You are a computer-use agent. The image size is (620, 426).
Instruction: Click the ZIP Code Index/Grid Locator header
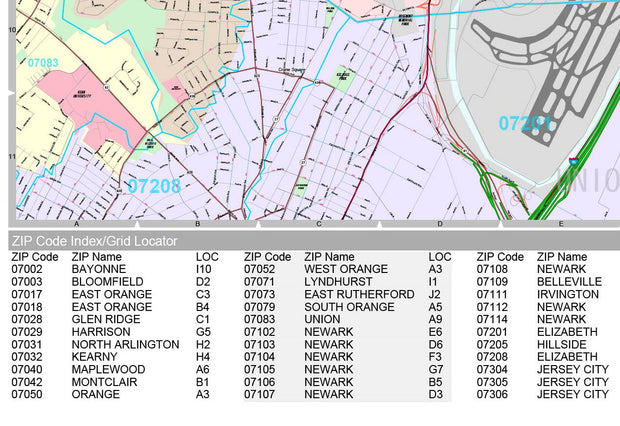click(x=94, y=241)
